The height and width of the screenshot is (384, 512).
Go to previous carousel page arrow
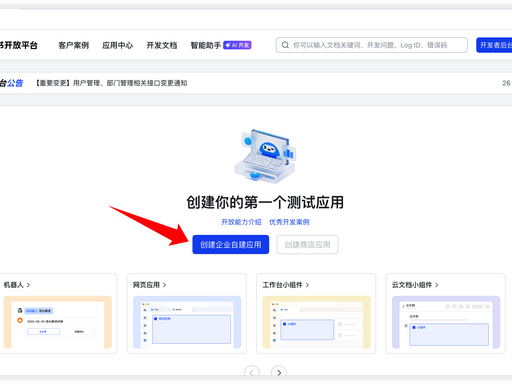click(252, 372)
